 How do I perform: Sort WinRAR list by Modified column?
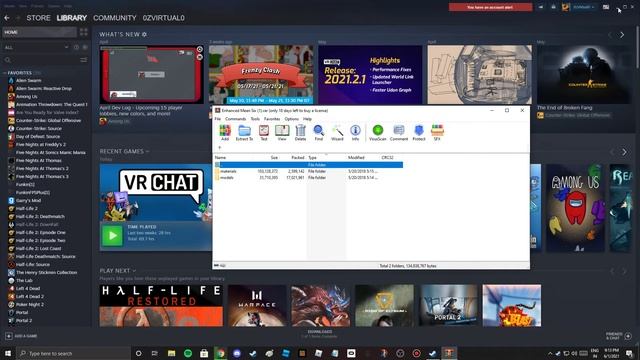356,158
